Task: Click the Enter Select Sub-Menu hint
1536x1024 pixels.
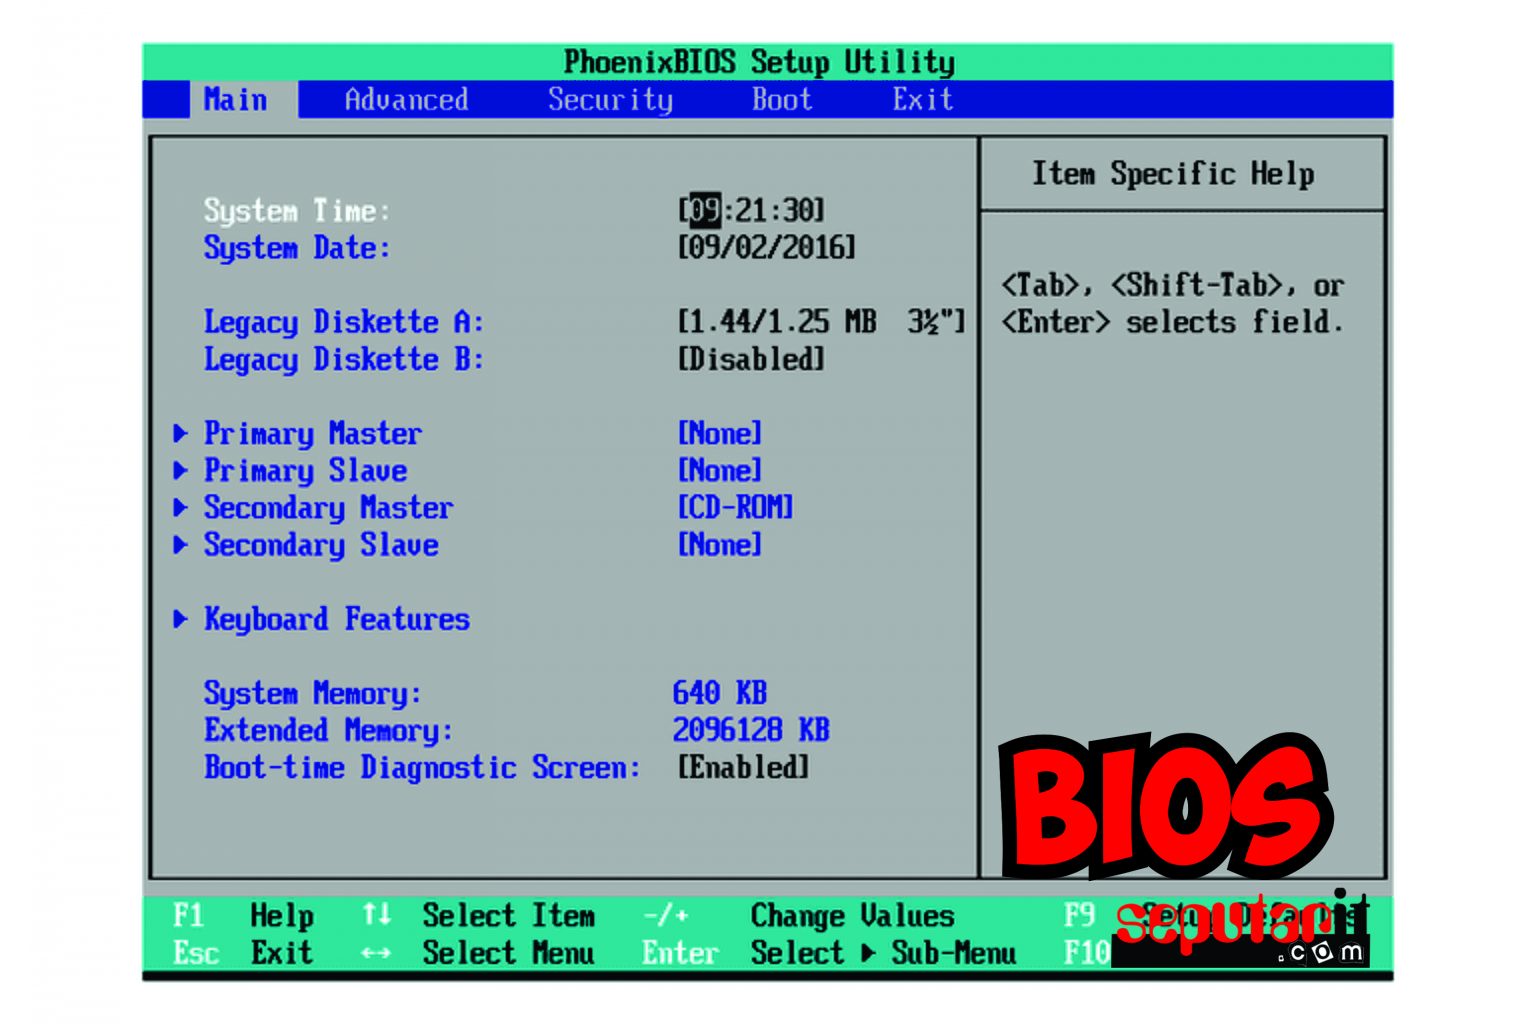Action: 829,953
